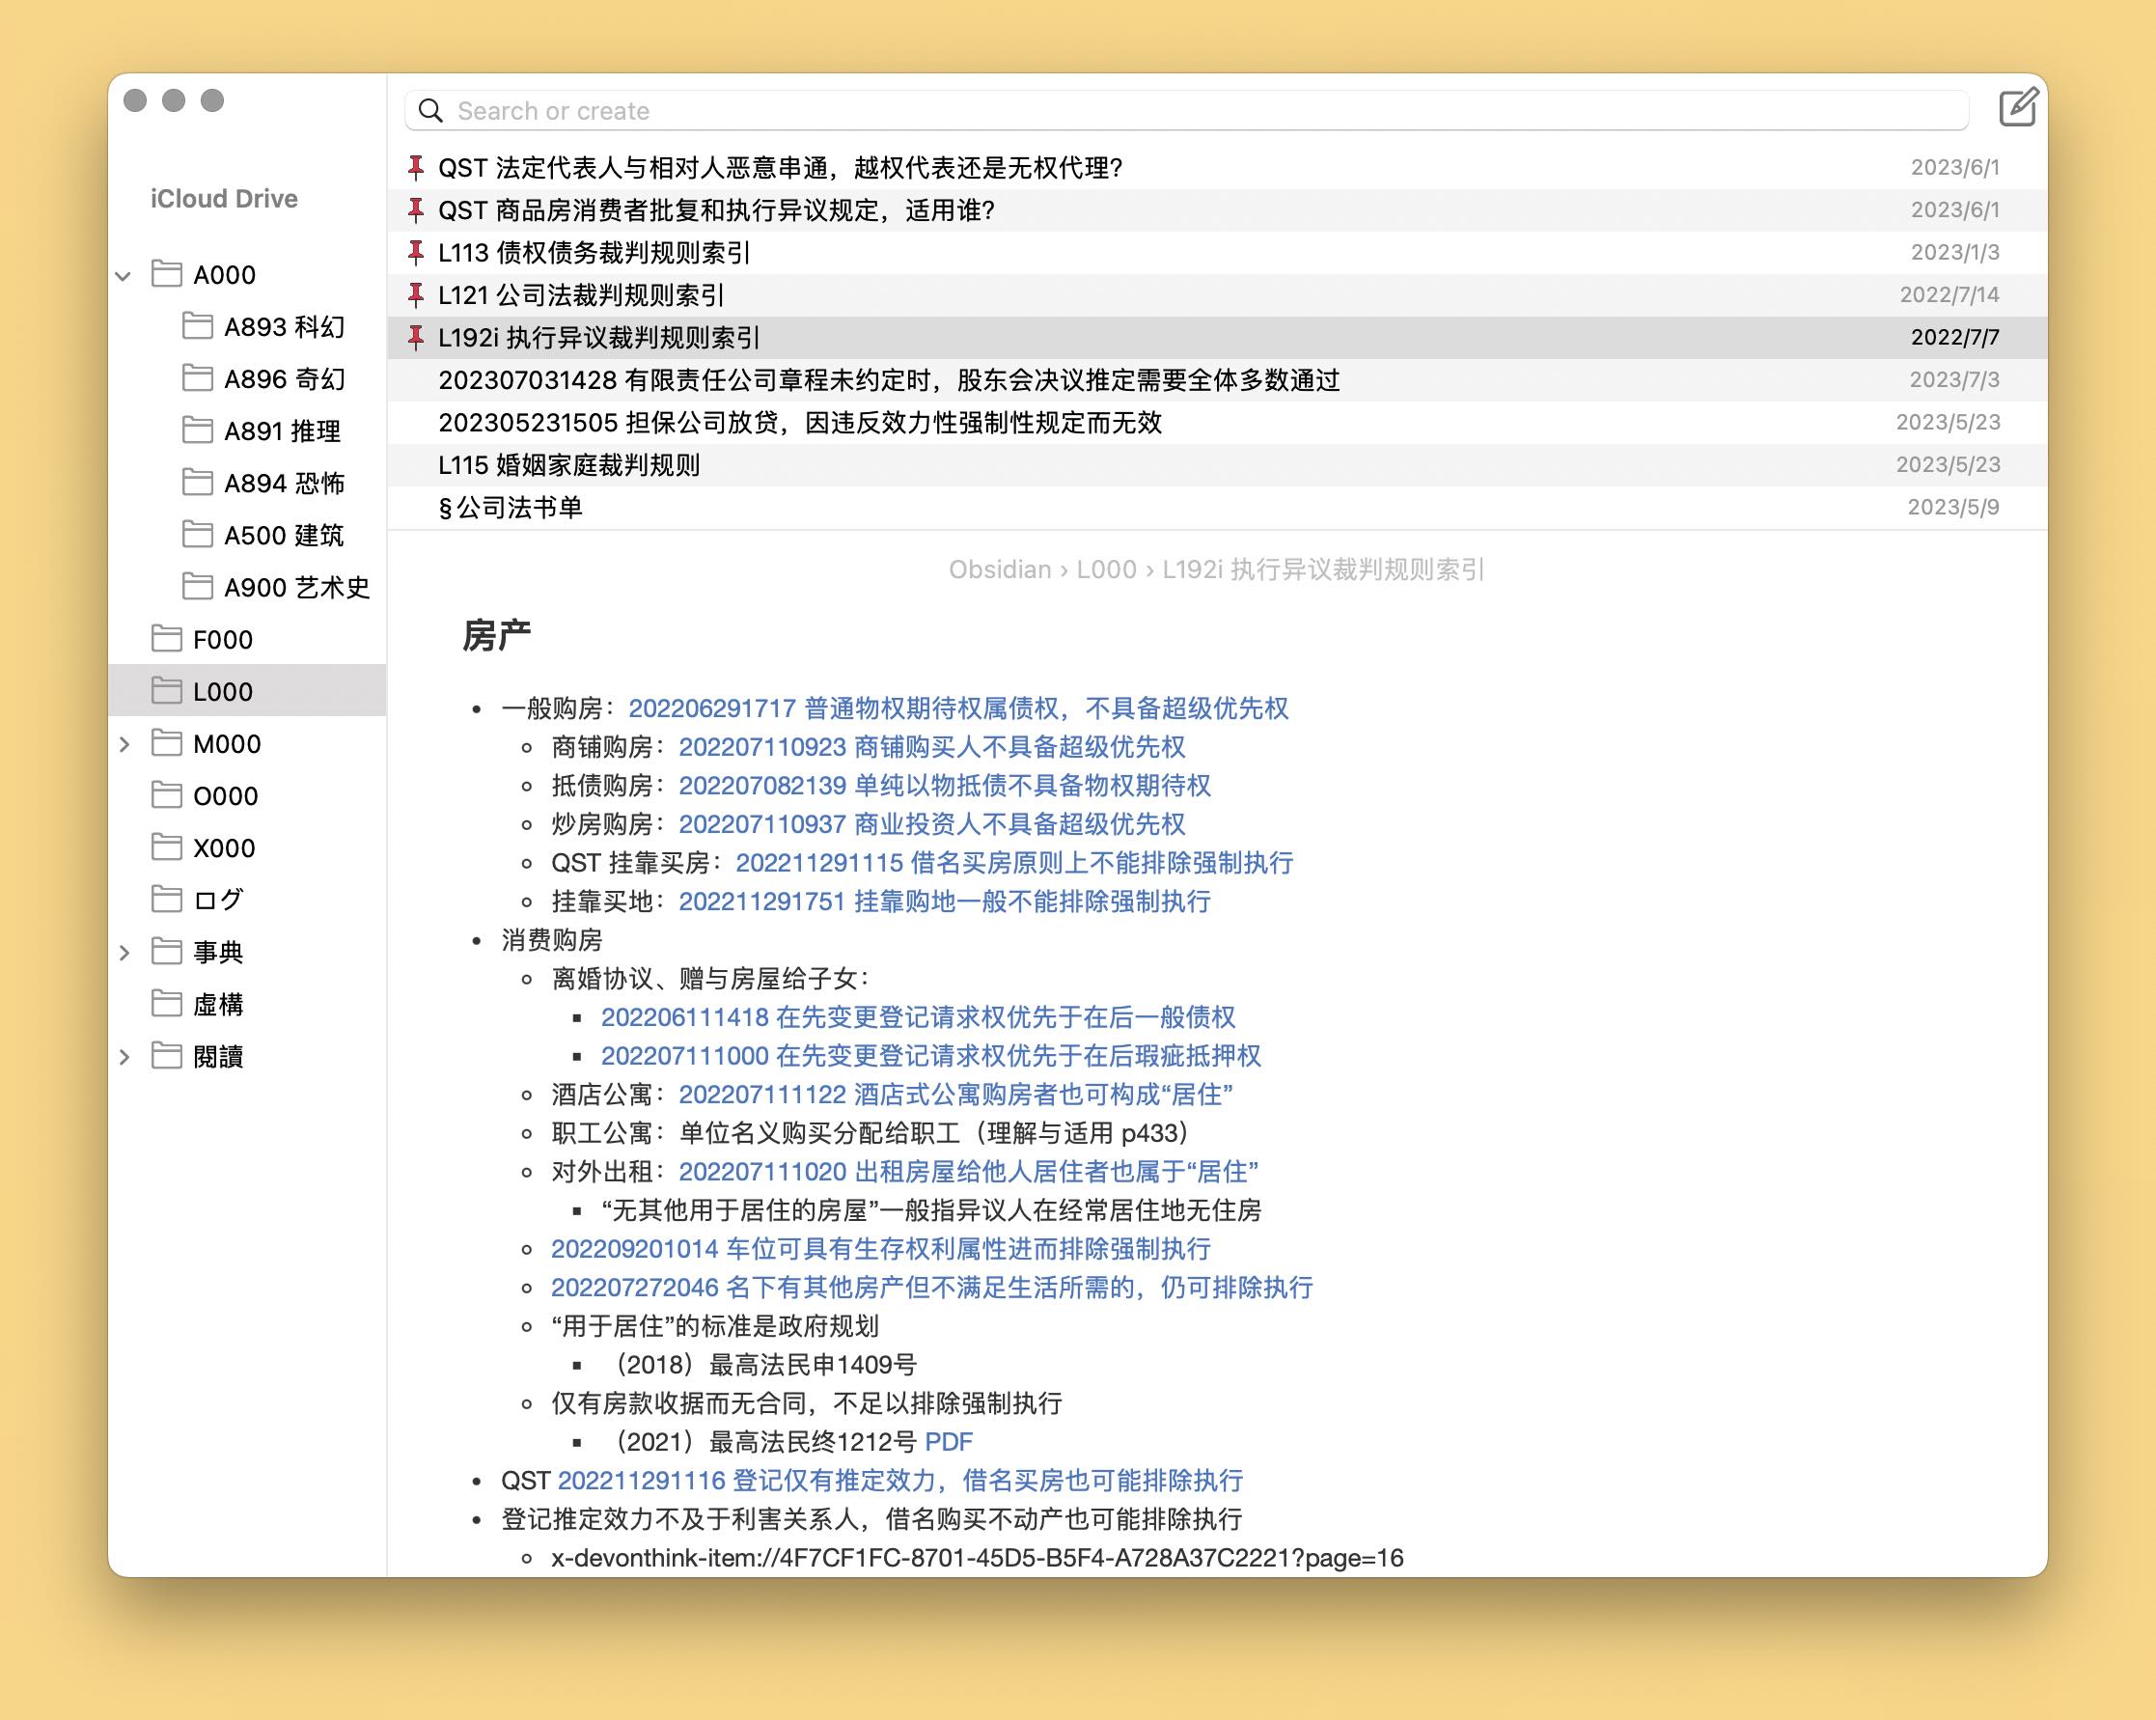Image resolution: width=2156 pixels, height=1720 pixels.
Task: Expand the M000 folder chevron
Action: 124,744
